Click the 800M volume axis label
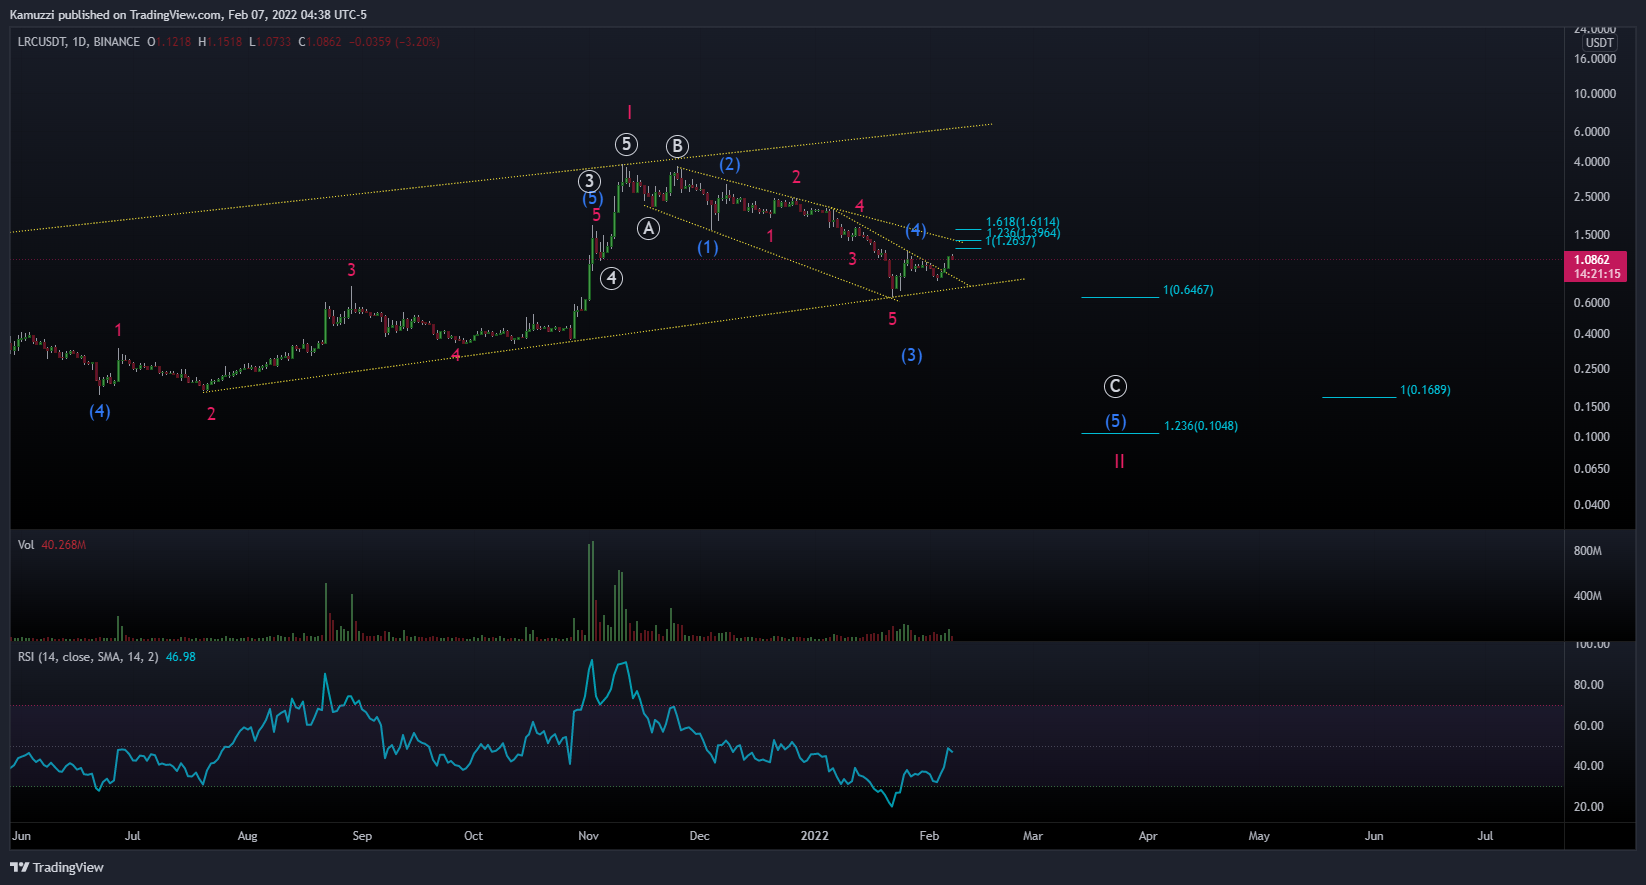Viewport: 1646px width, 885px height. tap(1588, 551)
